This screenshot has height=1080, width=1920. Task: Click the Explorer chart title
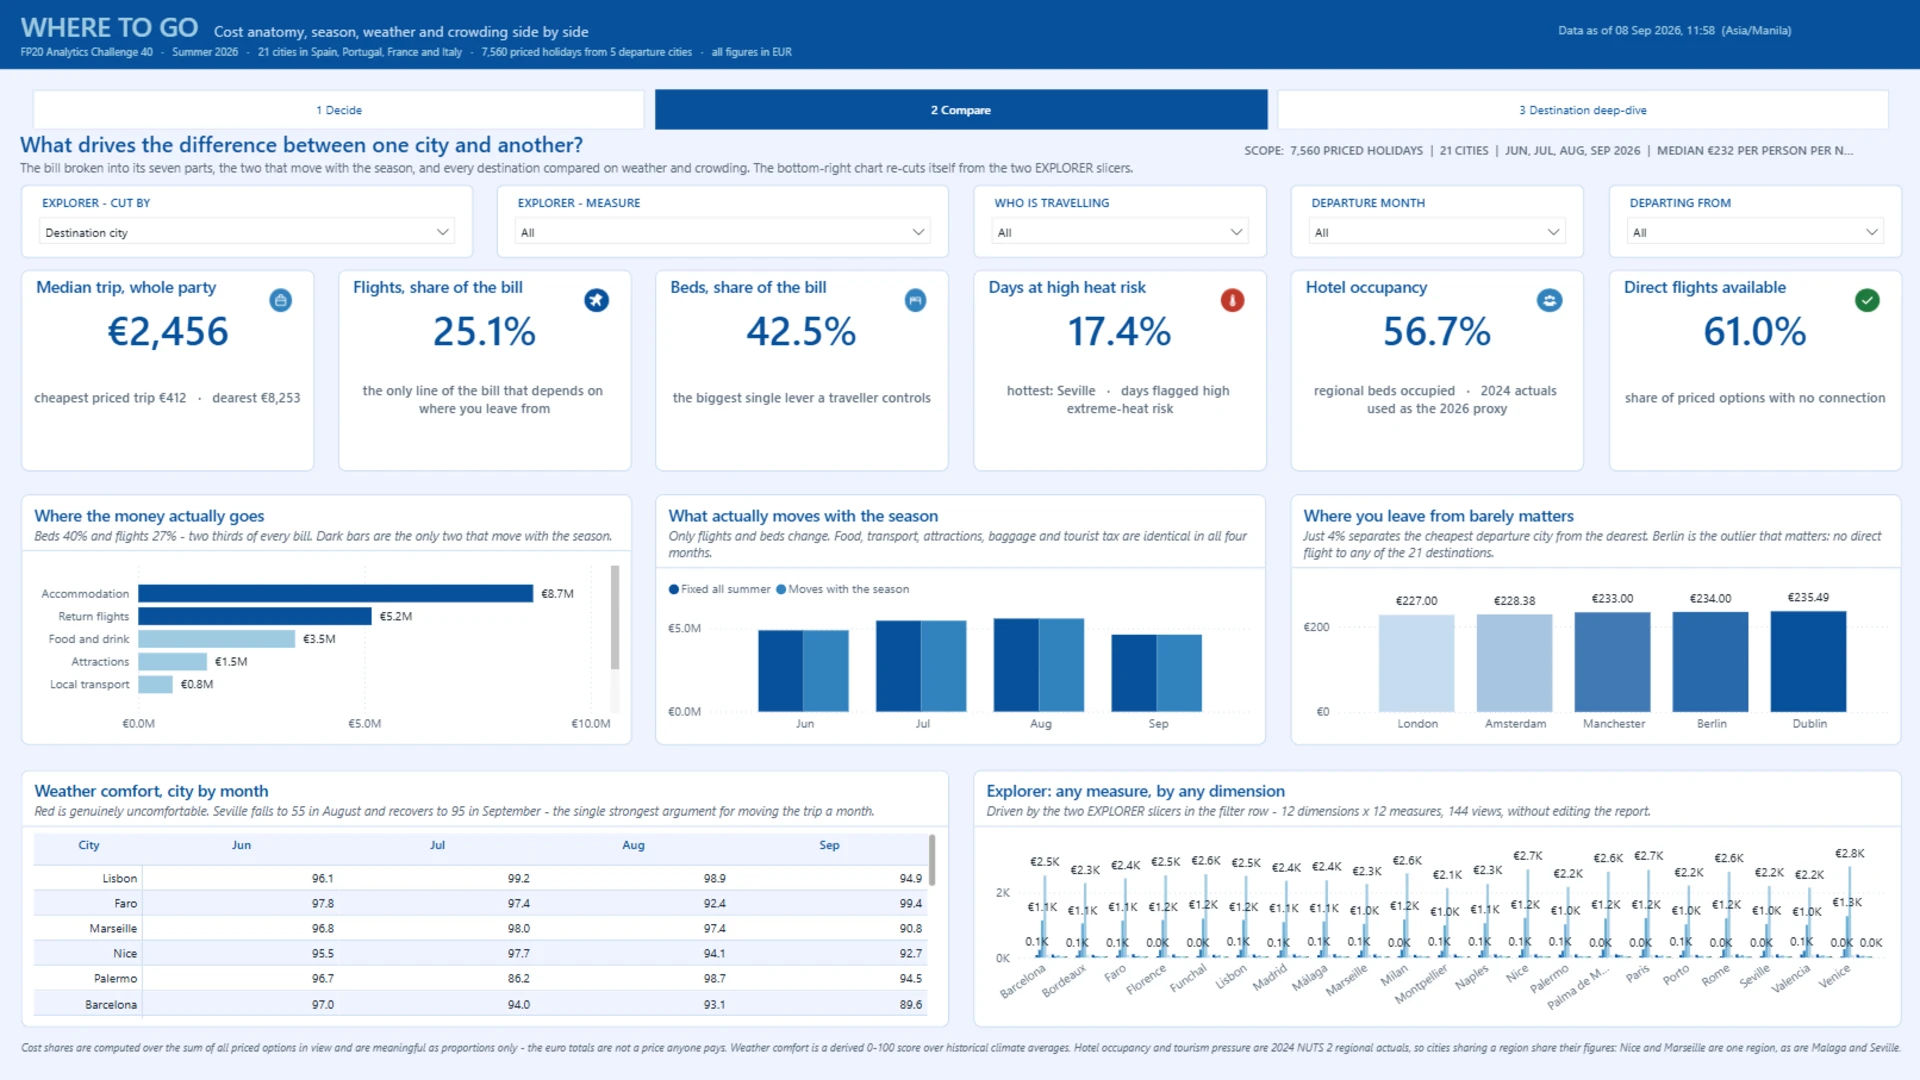(x=1135, y=791)
